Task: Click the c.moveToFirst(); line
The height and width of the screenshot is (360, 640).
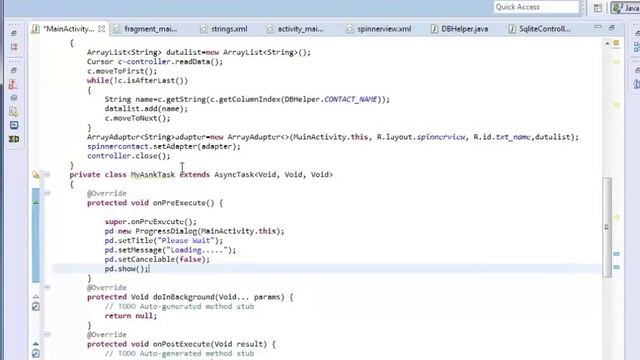Action: click(122, 71)
